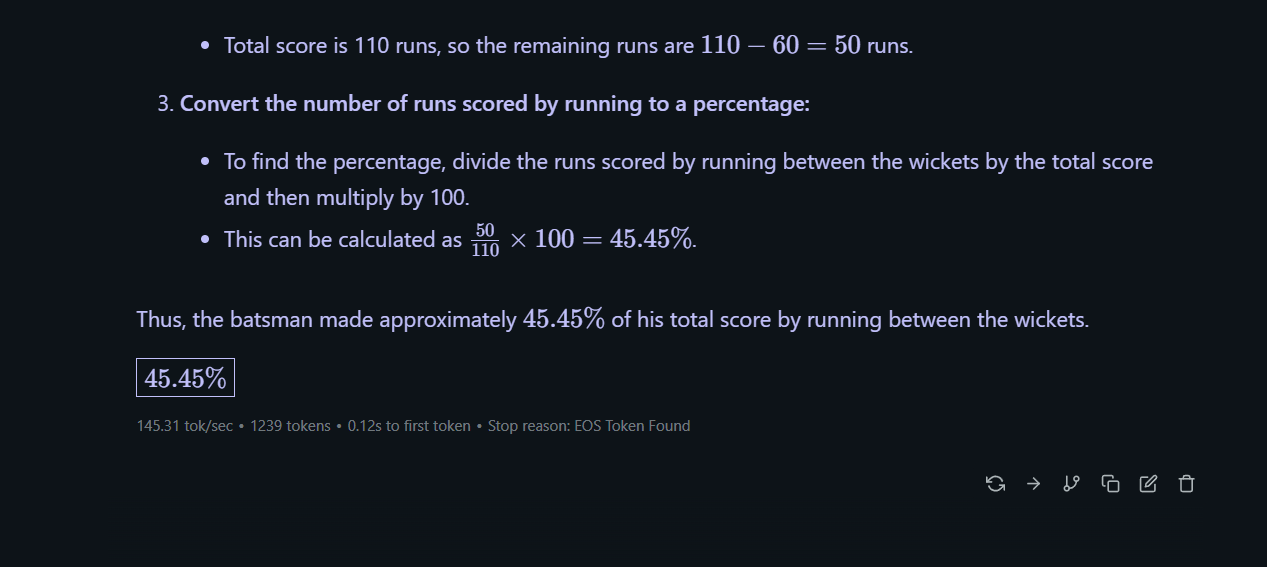Click the boxed 45.45% final answer
Viewport: 1267px width, 567px height.
(185, 378)
